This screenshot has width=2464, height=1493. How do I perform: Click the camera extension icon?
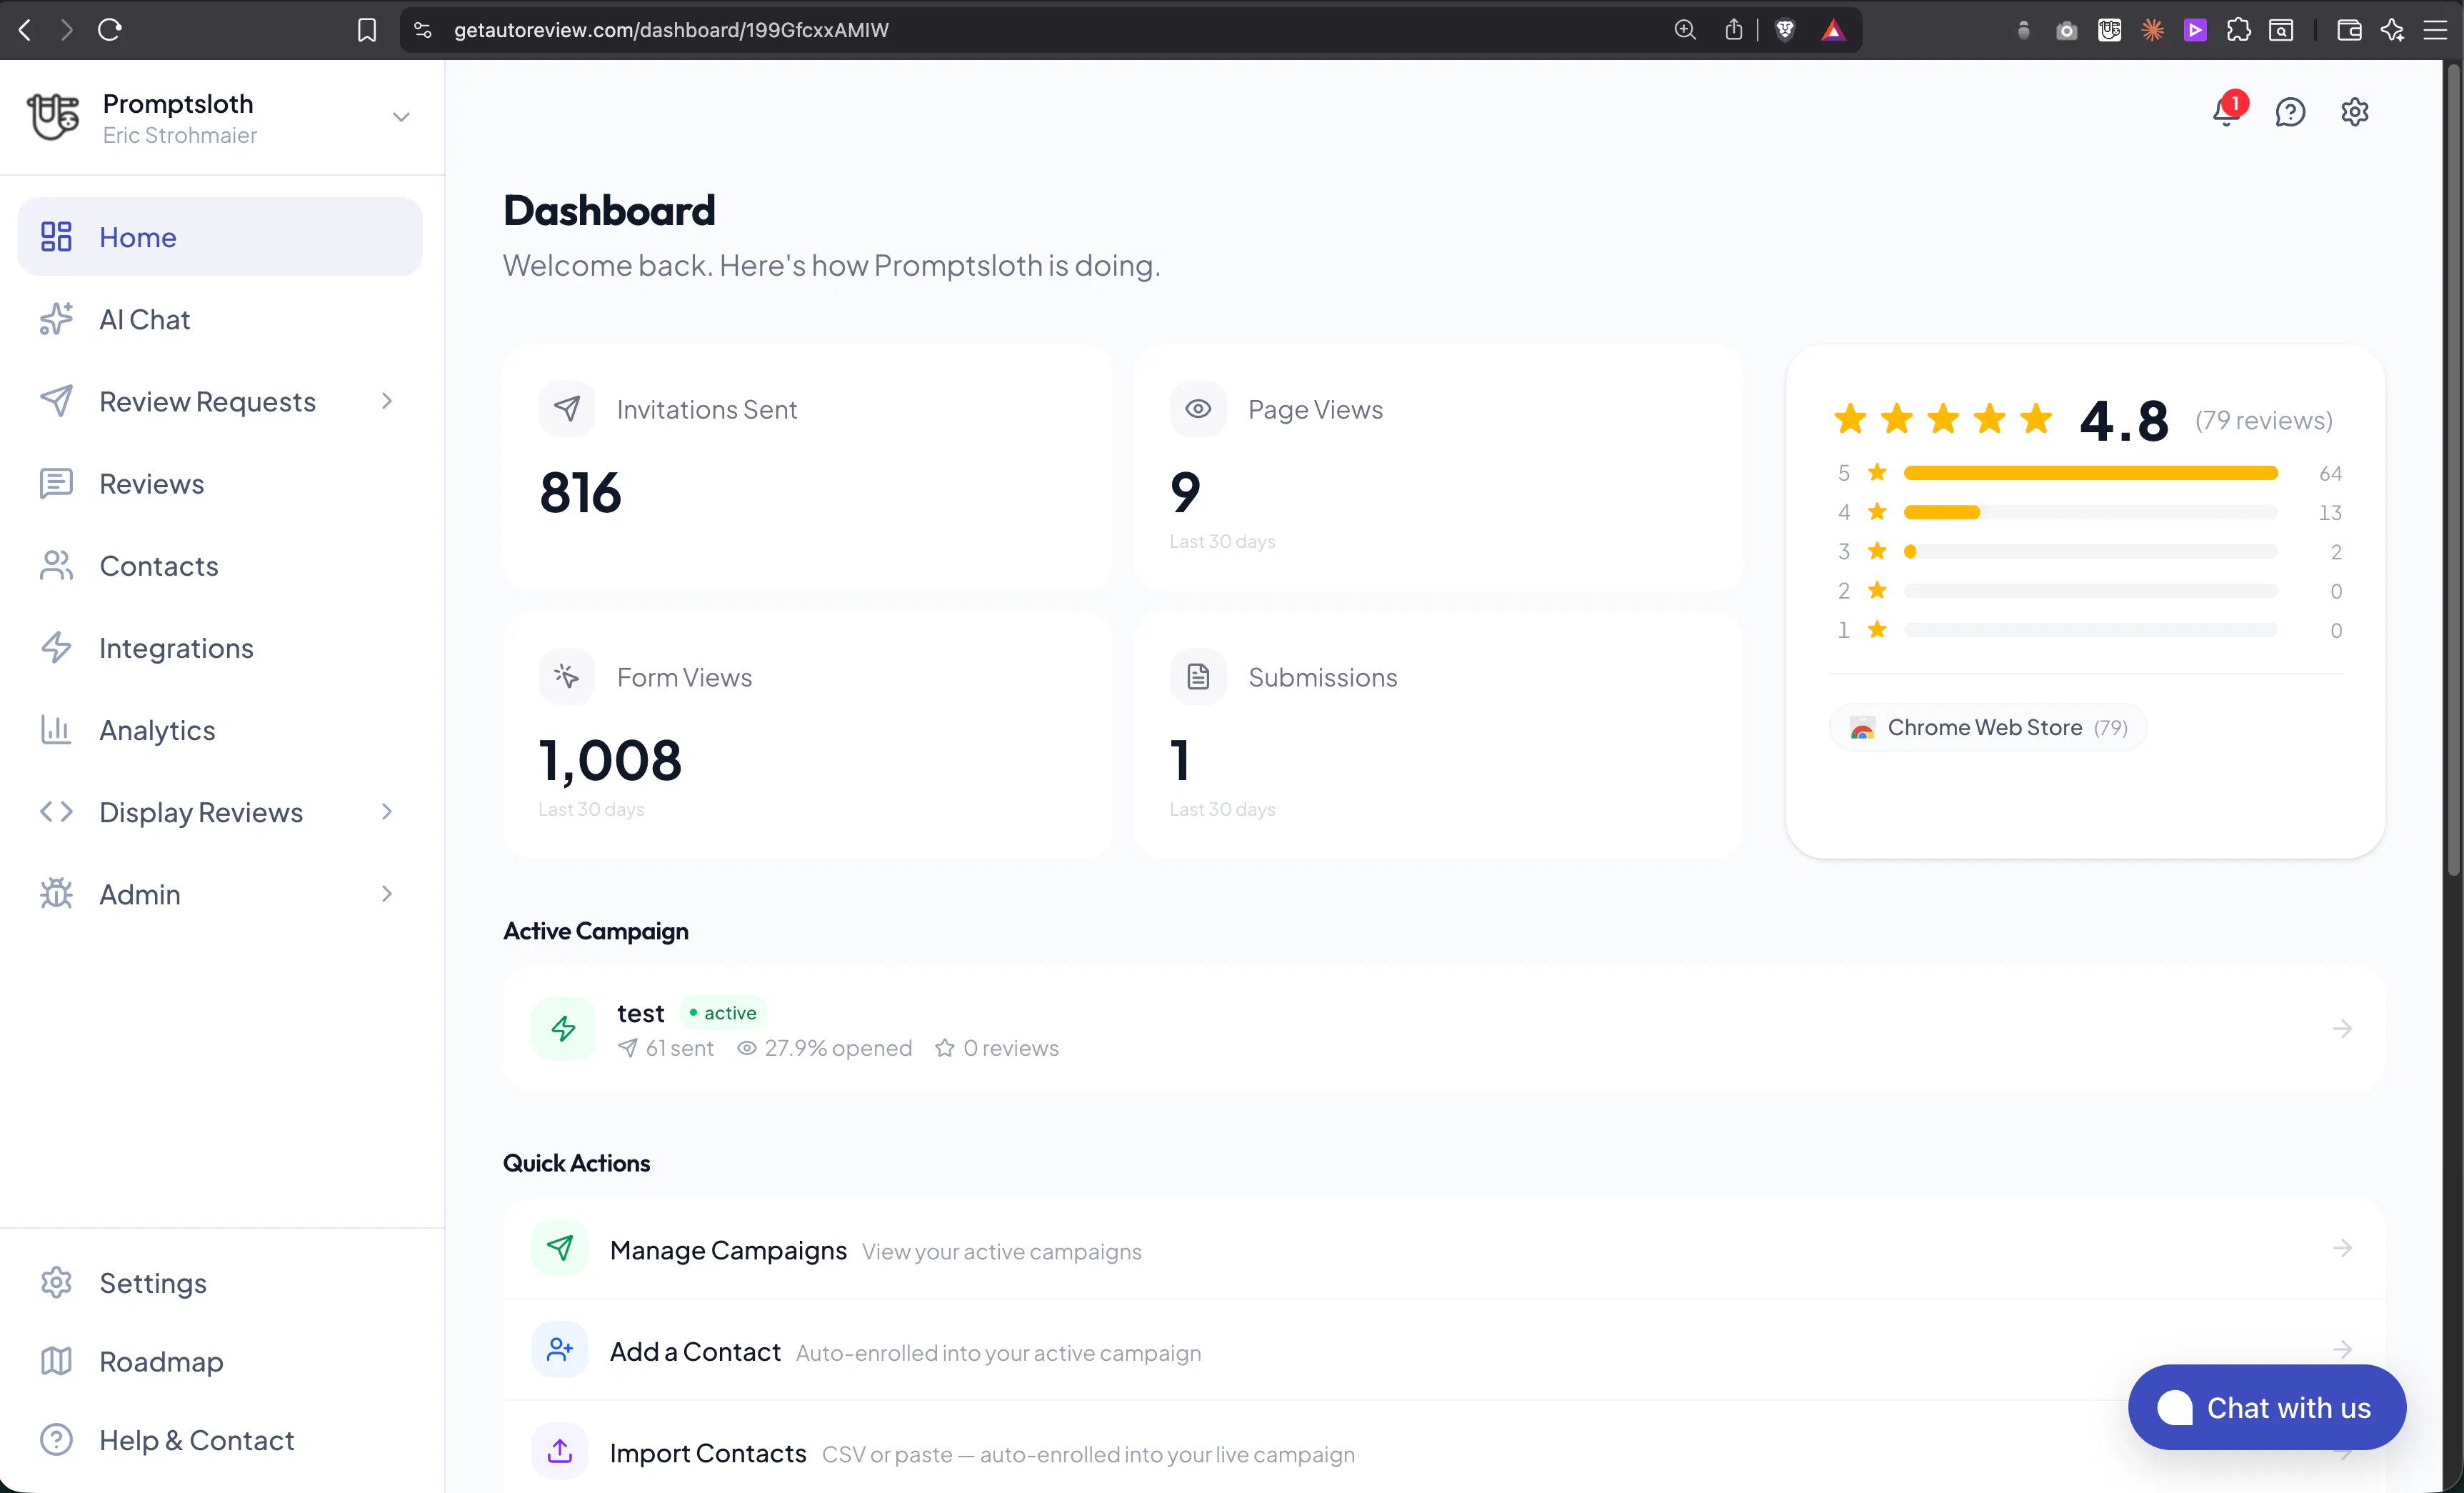[2067, 31]
